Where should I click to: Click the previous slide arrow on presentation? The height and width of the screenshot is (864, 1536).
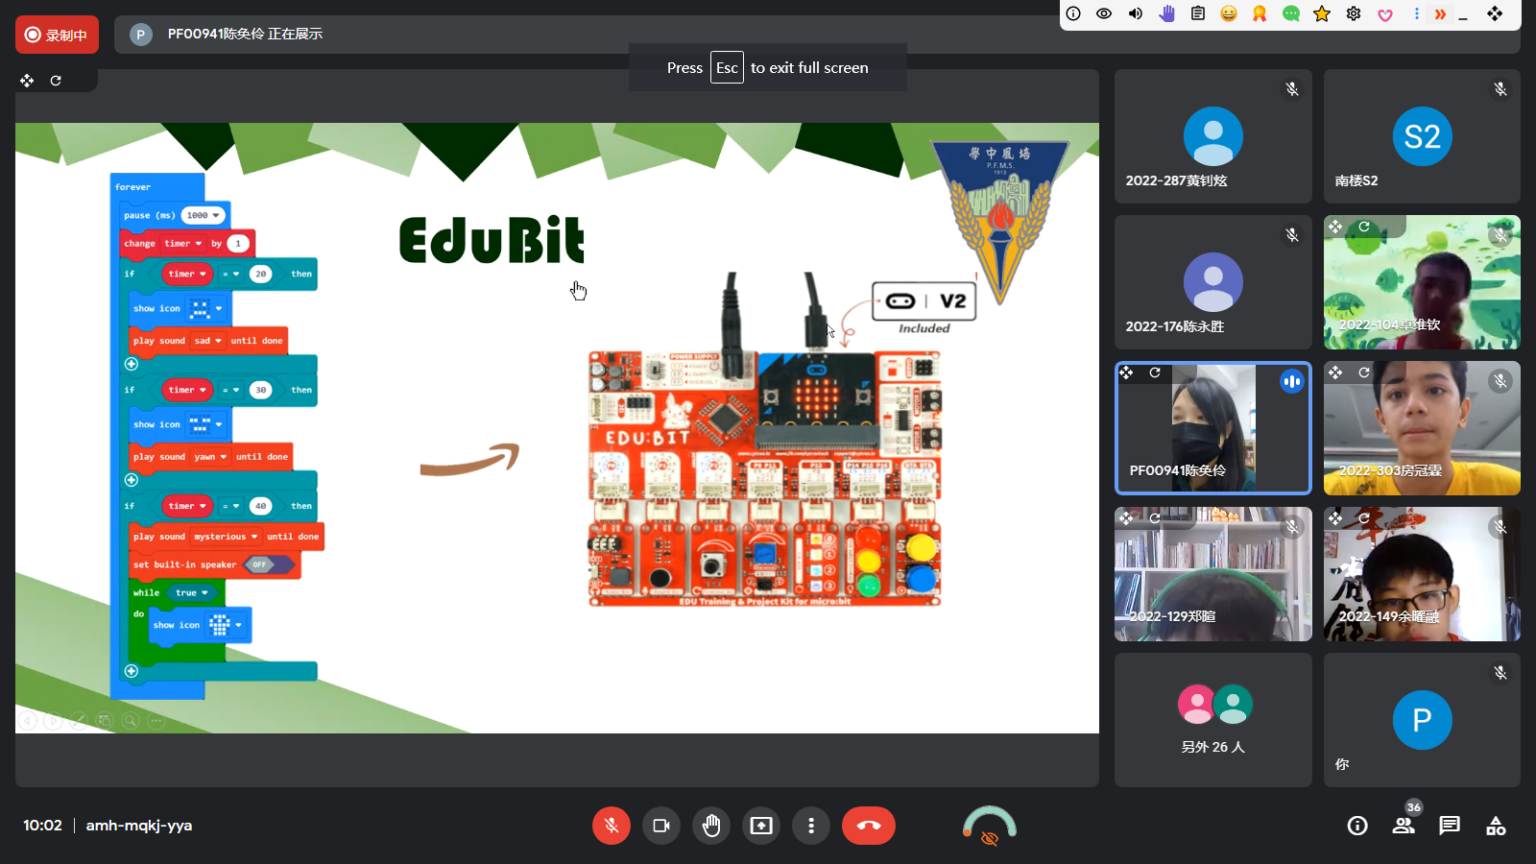coord(27,720)
